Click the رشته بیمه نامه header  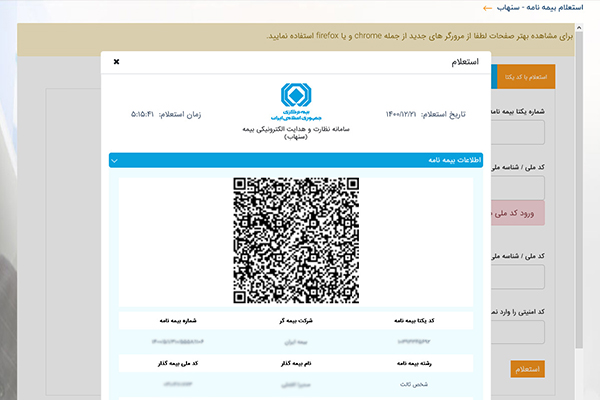pyautogui.click(x=414, y=363)
